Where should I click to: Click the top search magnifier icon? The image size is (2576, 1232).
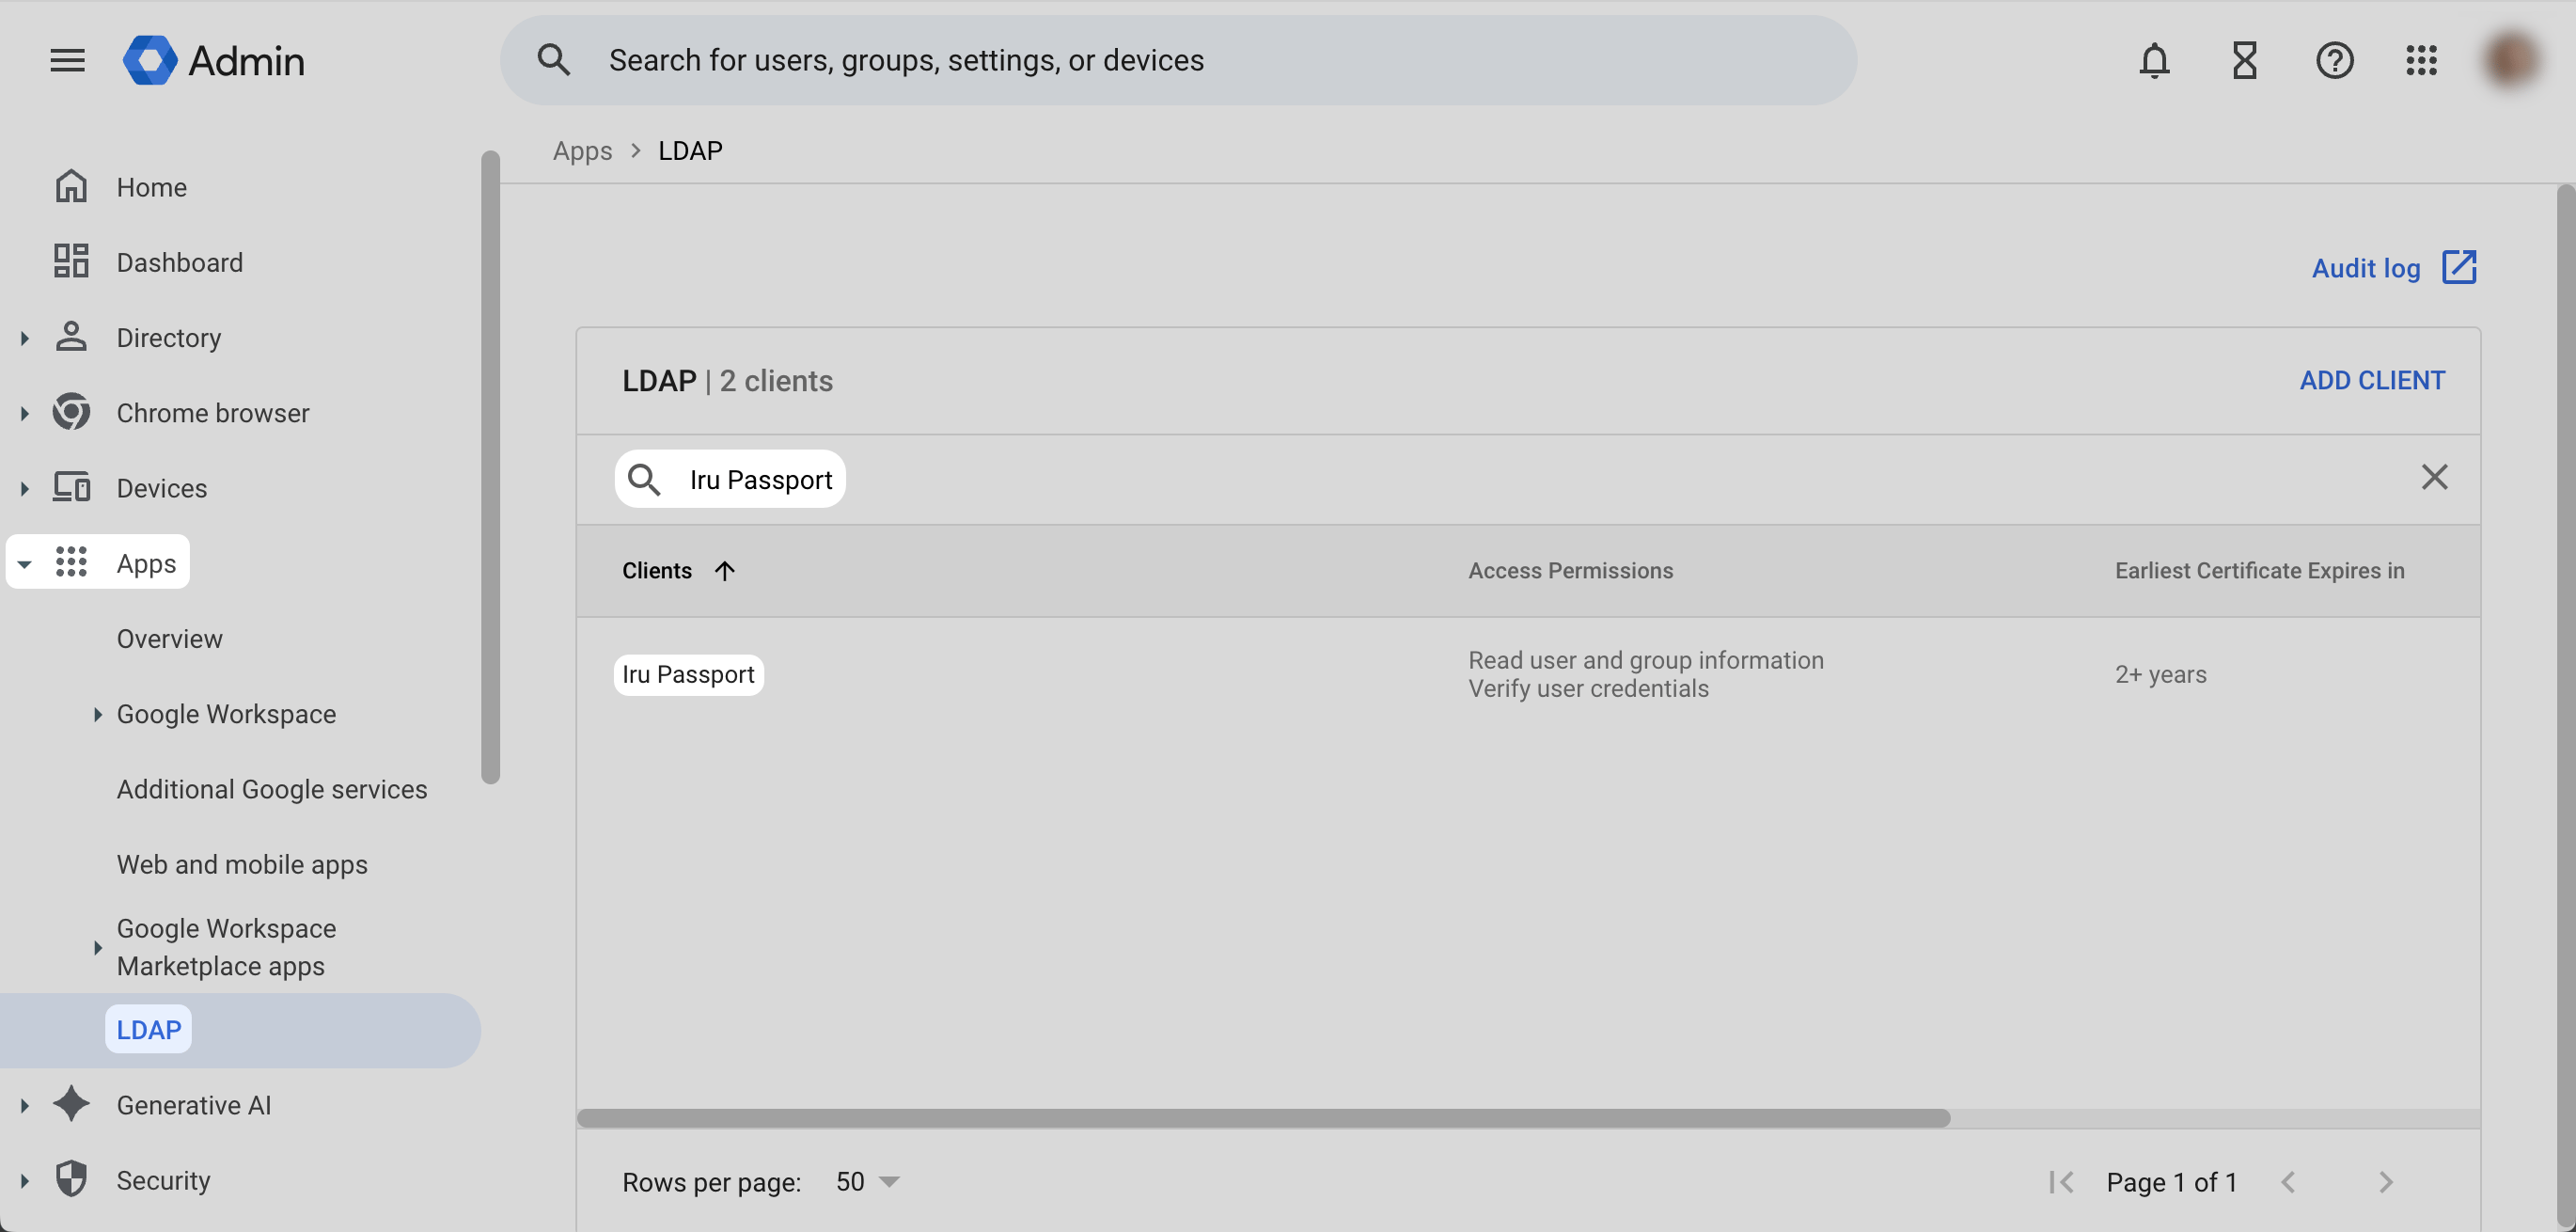[553, 60]
